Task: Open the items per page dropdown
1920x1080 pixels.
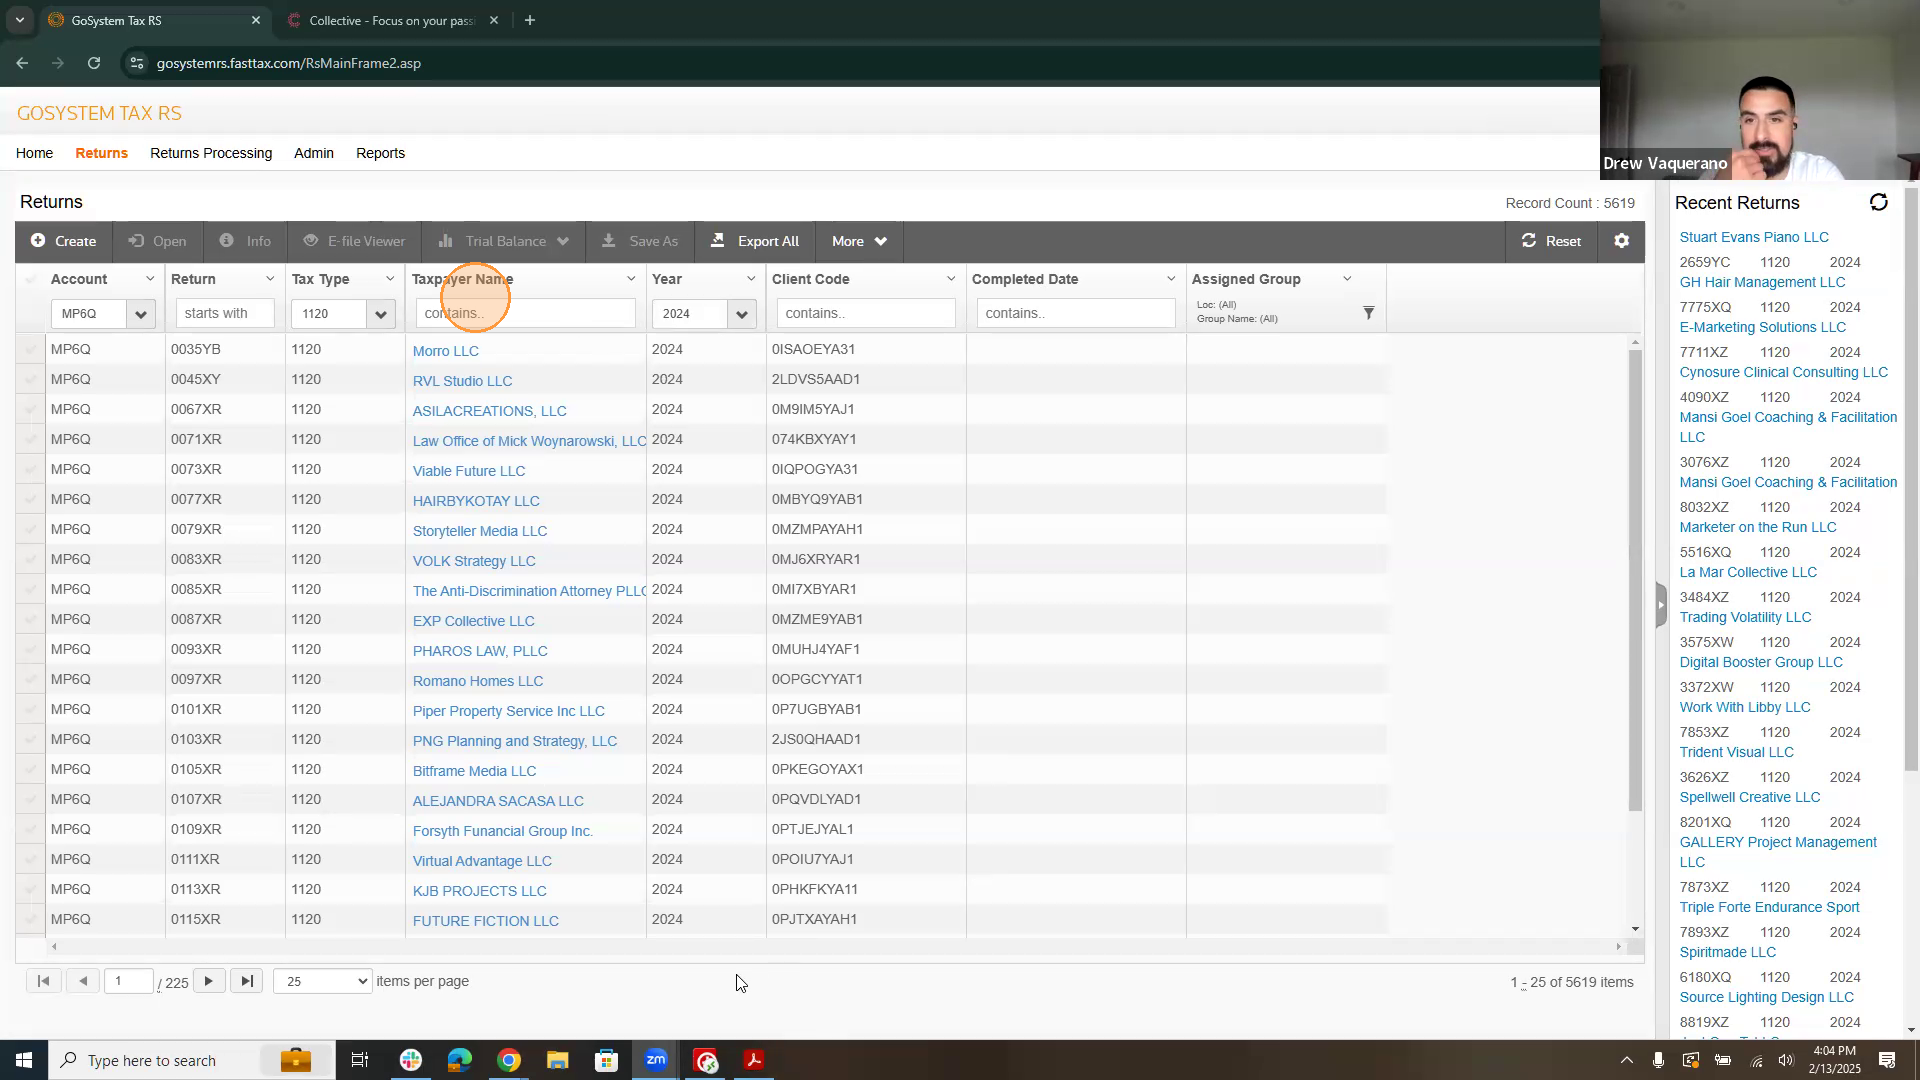Action: click(x=322, y=981)
